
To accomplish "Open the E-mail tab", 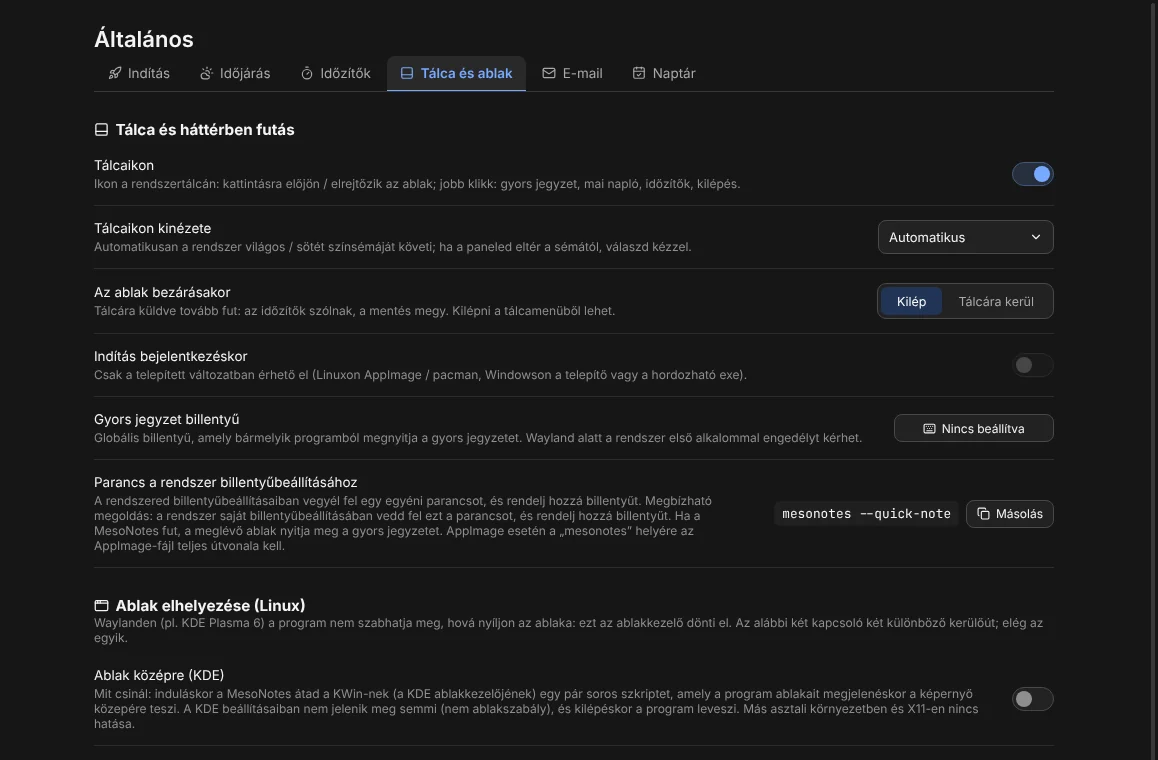I will (x=572, y=73).
